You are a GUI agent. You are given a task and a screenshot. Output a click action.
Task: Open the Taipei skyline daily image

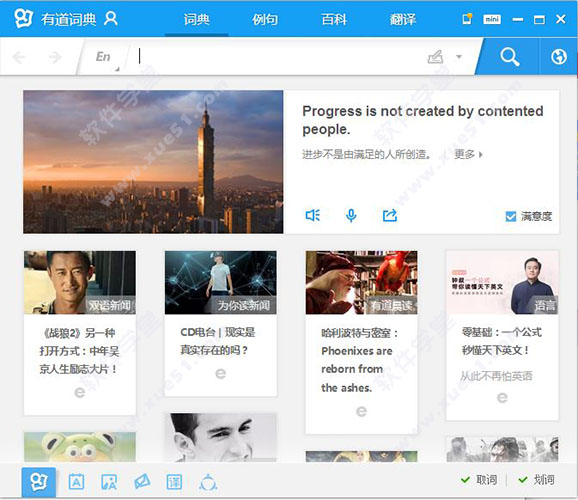pyautogui.click(x=153, y=162)
